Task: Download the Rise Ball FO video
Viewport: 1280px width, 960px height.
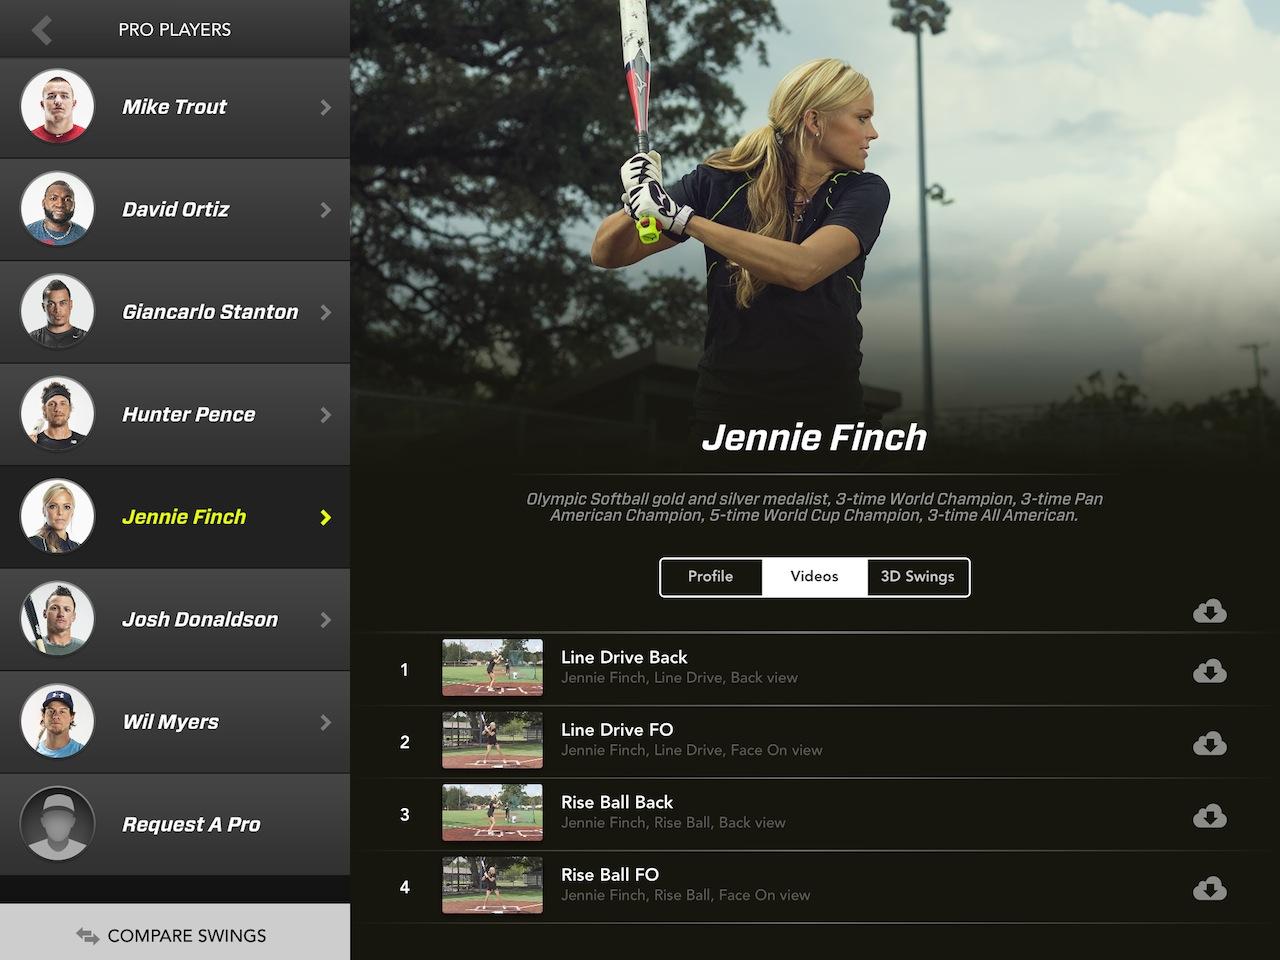Action: pos(1209,888)
